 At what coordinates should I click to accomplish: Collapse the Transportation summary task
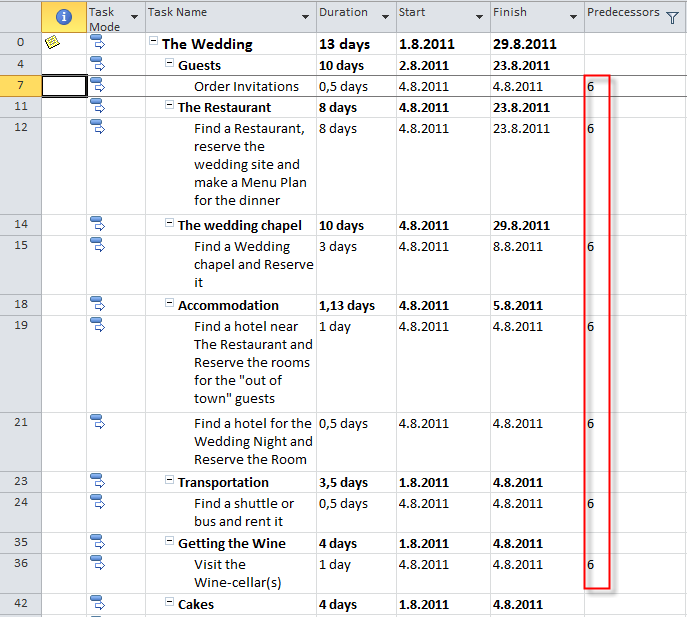[x=170, y=482]
